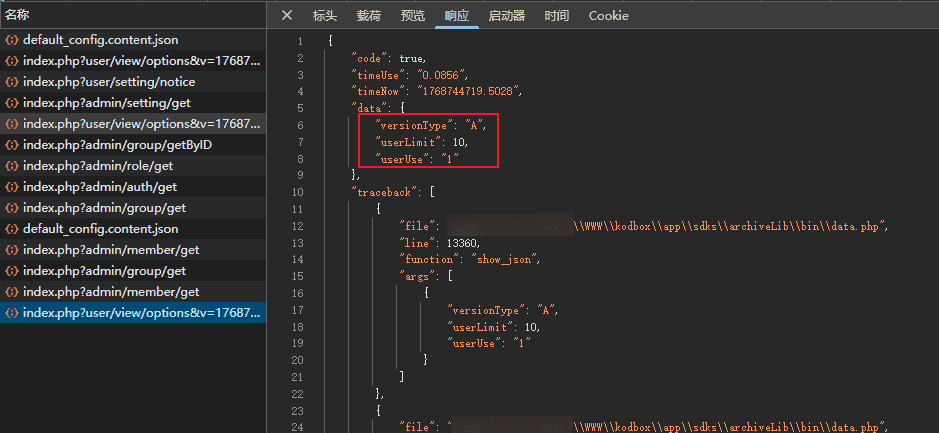This screenshot has width=939, height=433.
Task: Select the gray highlighted user/view/options request
Action: 140,124
